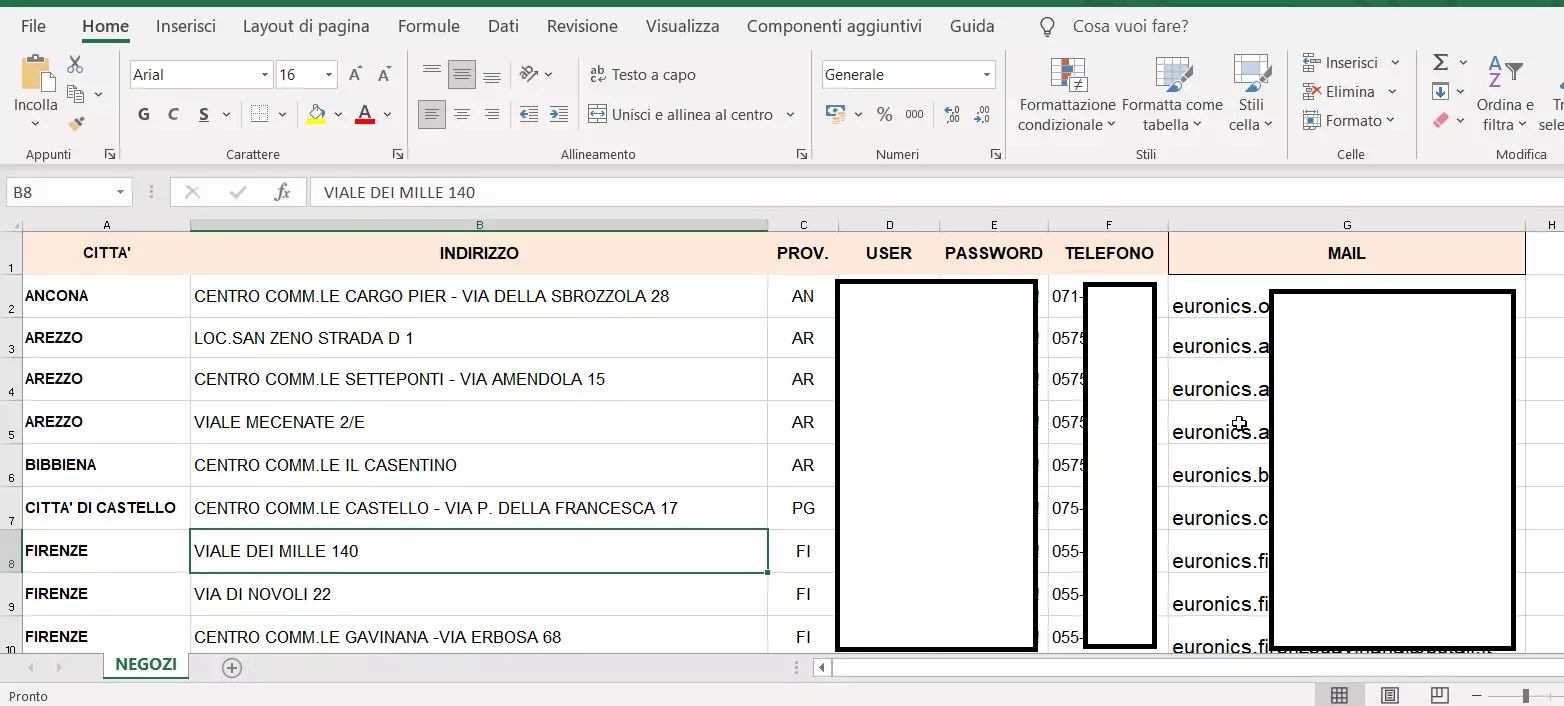Toggle italic with the C button
Image resolution: width=1564 pixels, height=706 pixels.
tap(172, 114)
